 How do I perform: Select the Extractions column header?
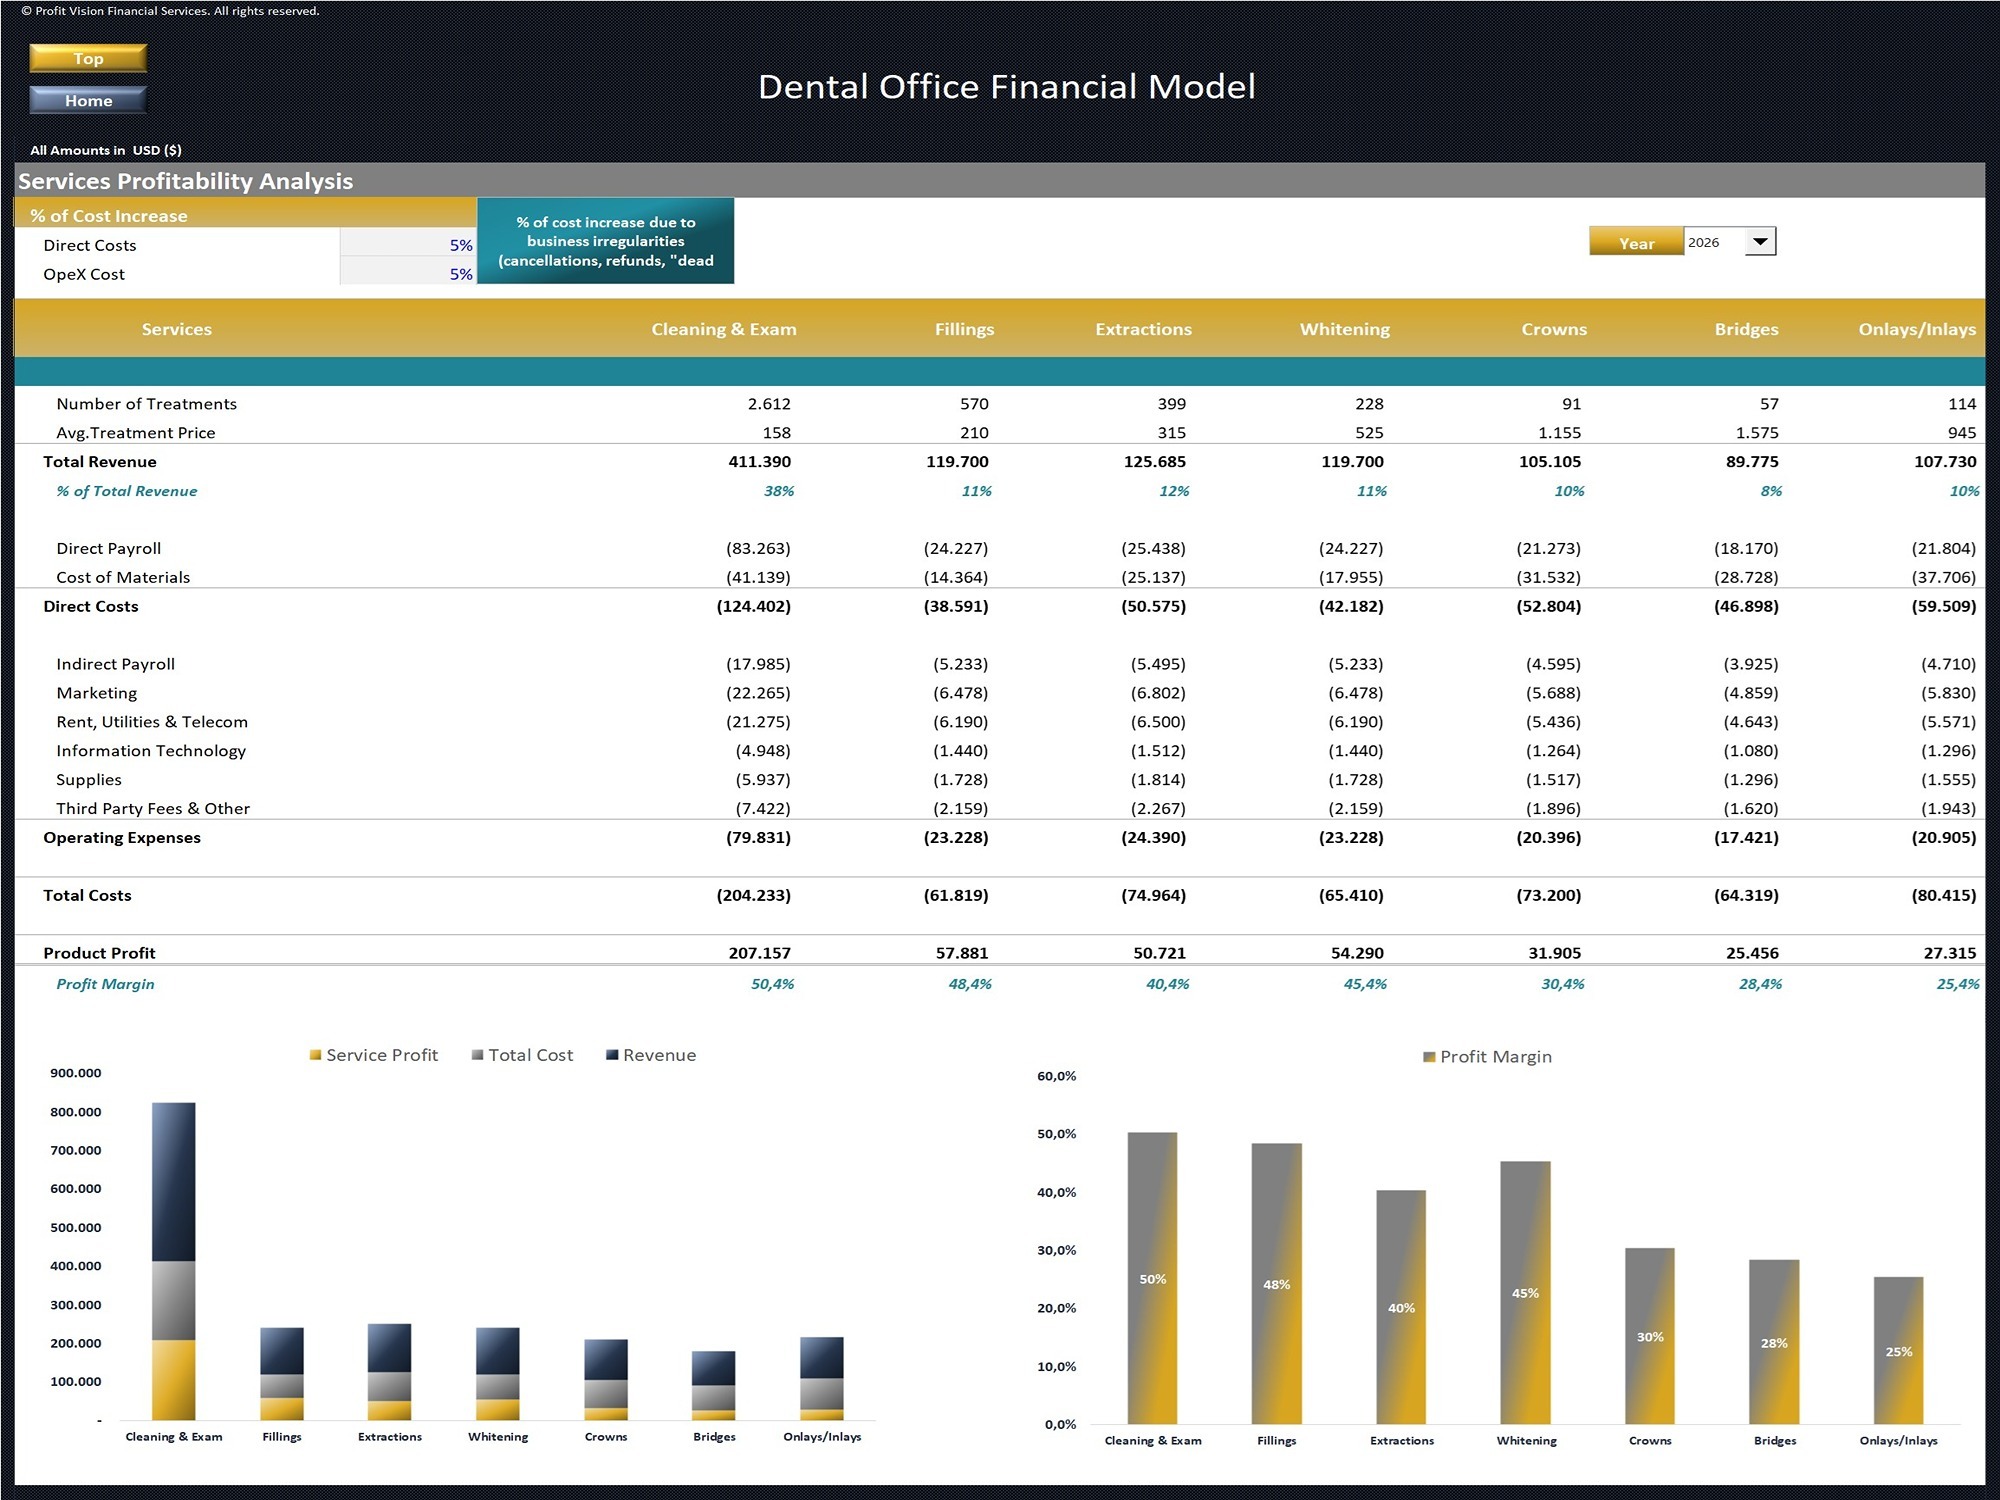coord(1143,329)
